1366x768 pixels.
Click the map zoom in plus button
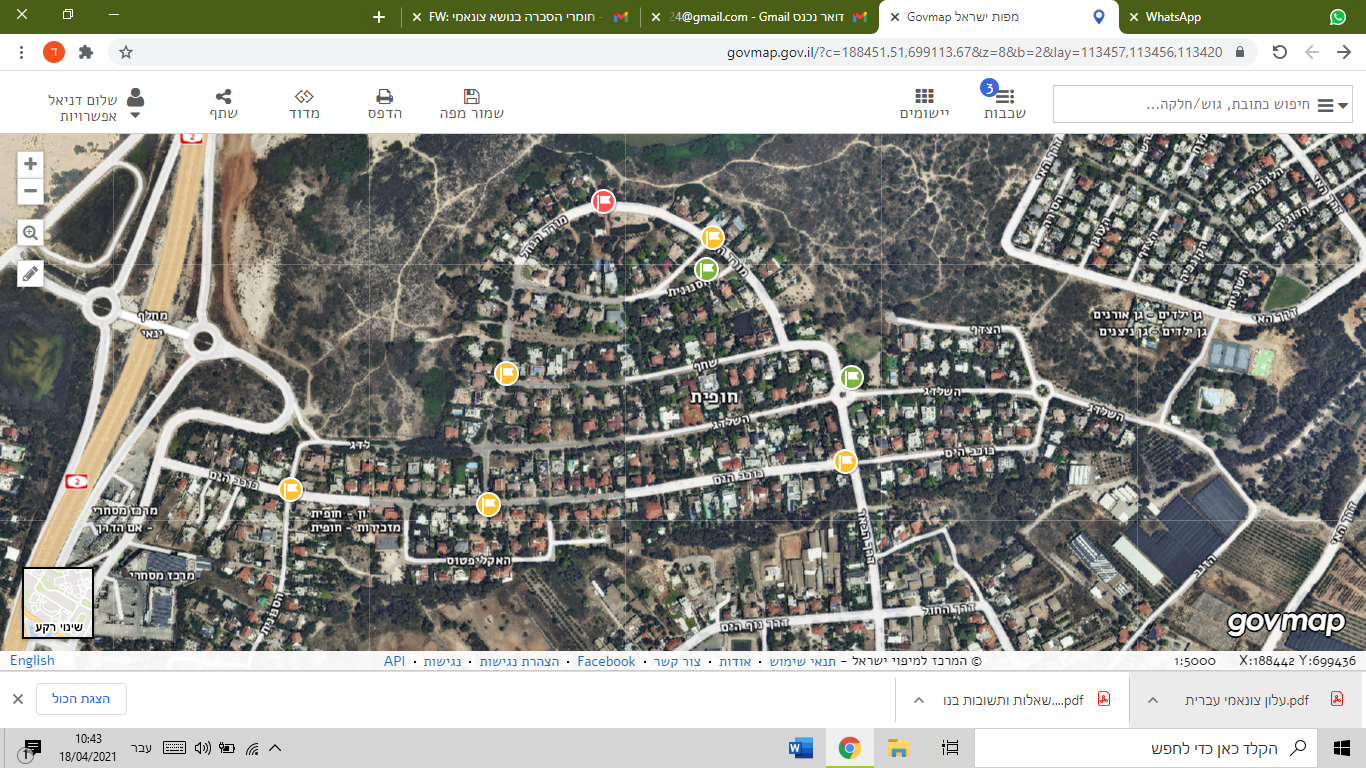pos(30,164)
